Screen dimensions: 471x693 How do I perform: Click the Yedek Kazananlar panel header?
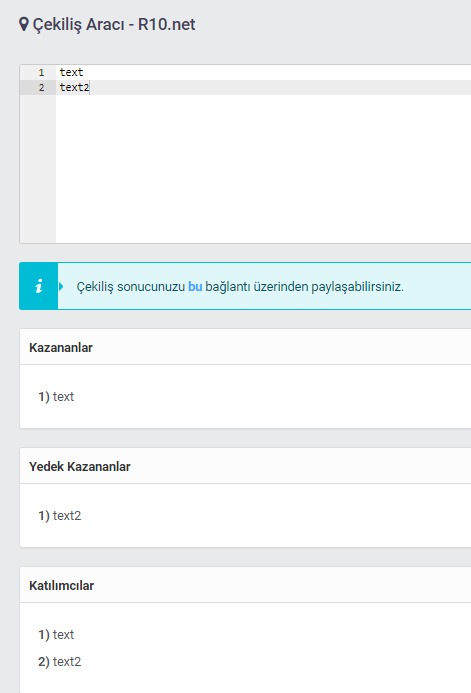tap(245, 466)
